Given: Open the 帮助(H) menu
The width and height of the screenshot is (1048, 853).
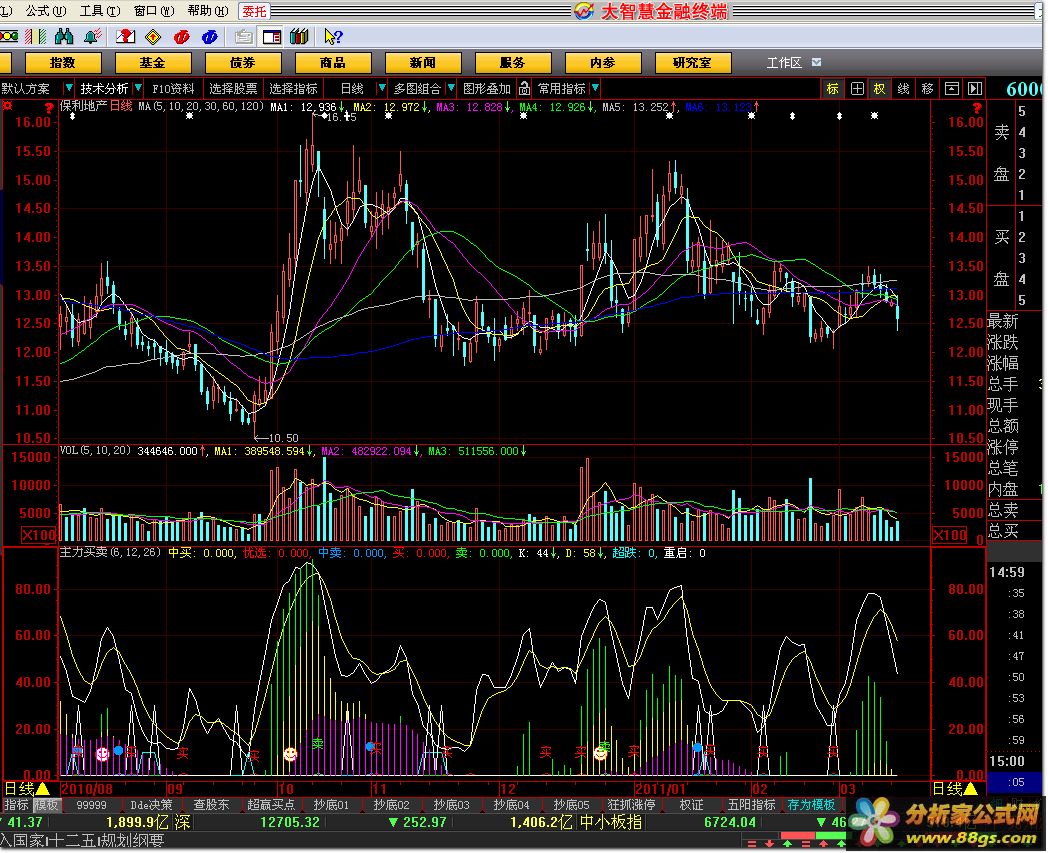Looking at the screenshot, I should (x=208, y=11).
